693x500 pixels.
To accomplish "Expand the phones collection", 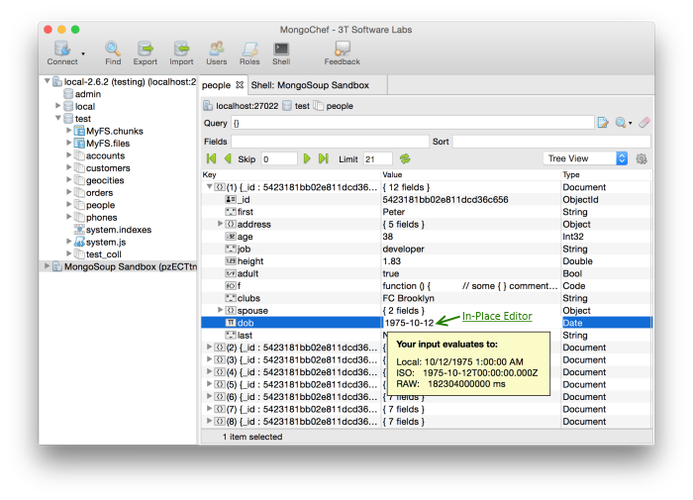I will click(69, 217).
